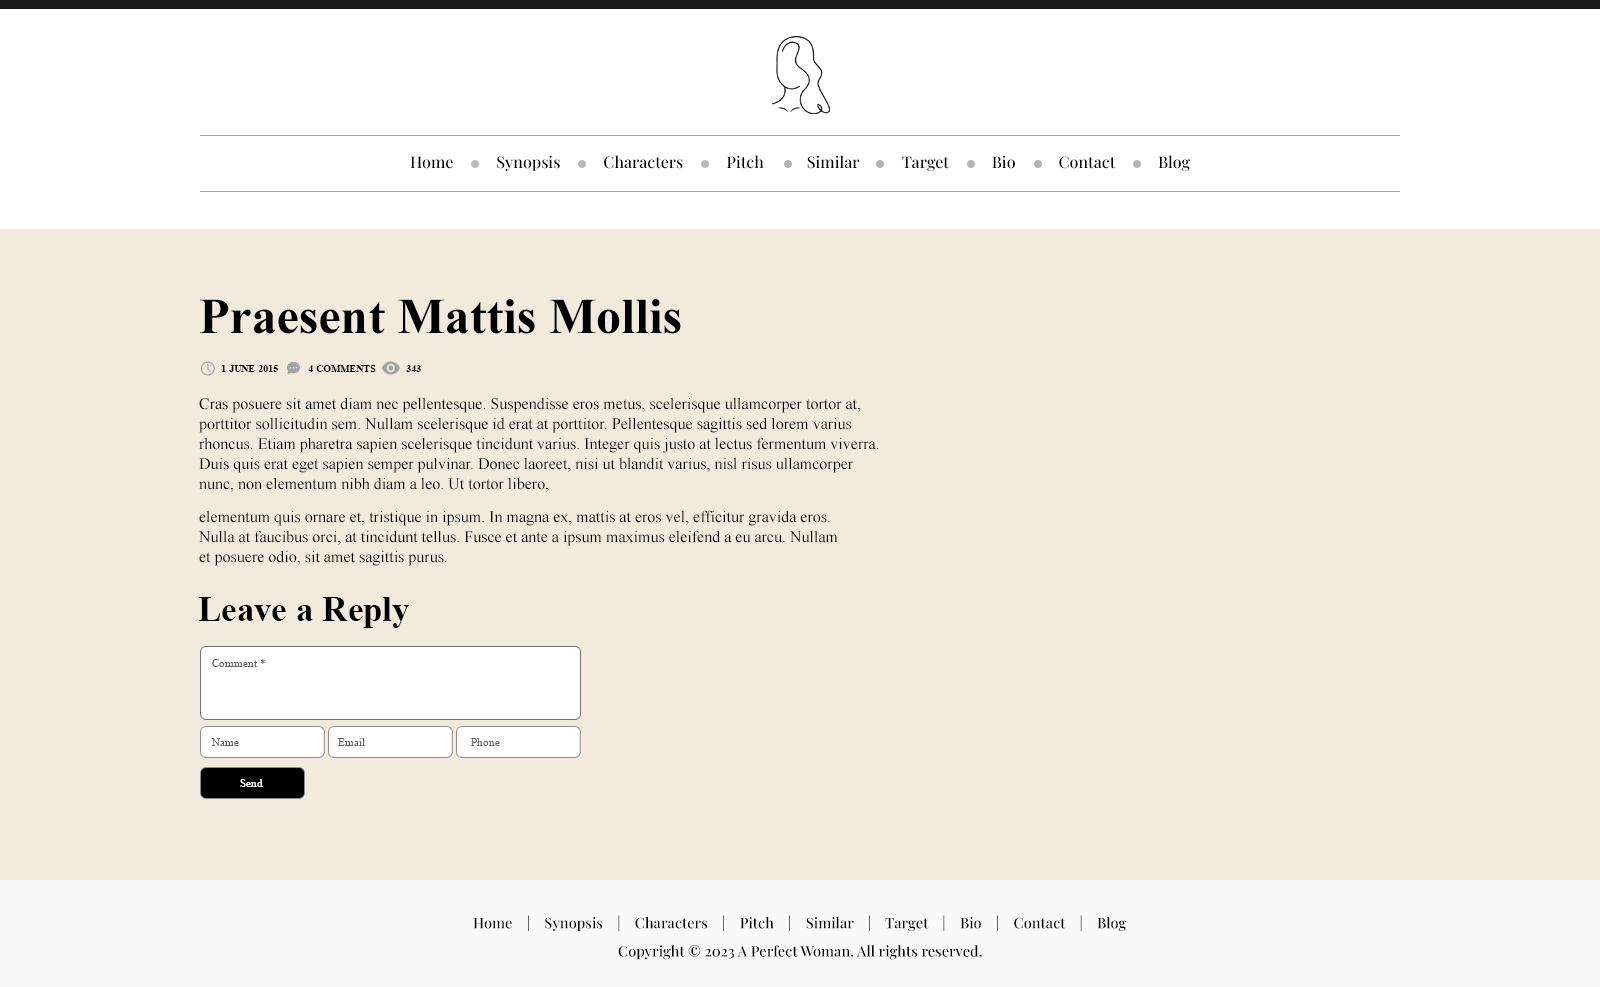Open the Similar link in the footer

(x=829, y=923)
